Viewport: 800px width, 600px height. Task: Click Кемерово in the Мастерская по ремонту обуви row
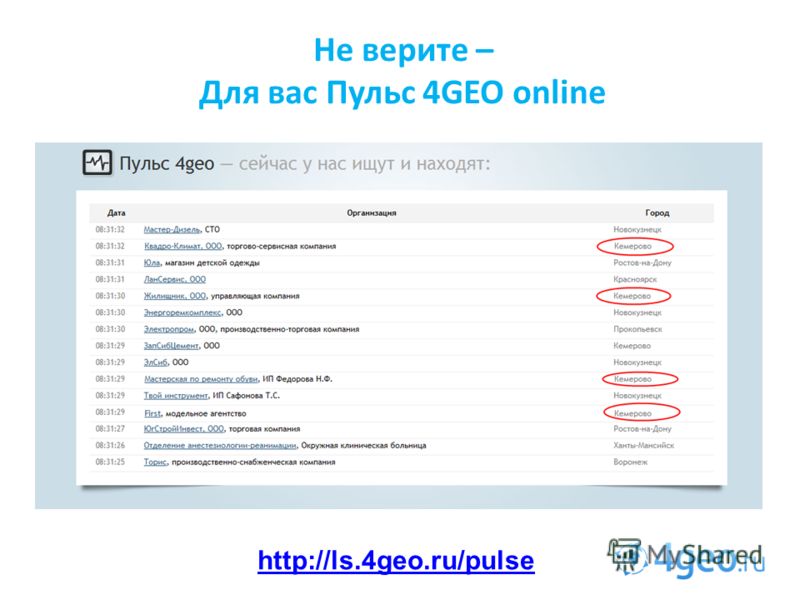pos(633,379)
